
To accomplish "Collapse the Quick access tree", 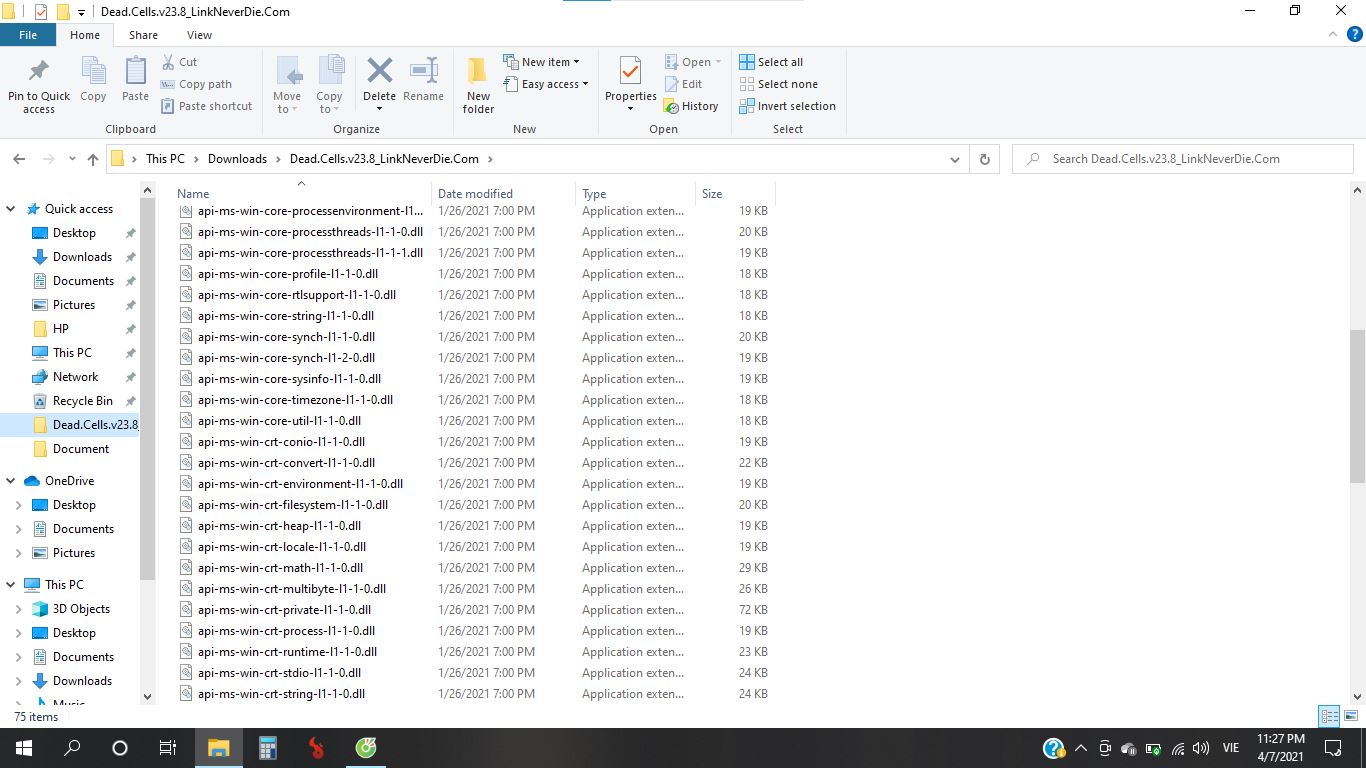I will click(11, 209).
